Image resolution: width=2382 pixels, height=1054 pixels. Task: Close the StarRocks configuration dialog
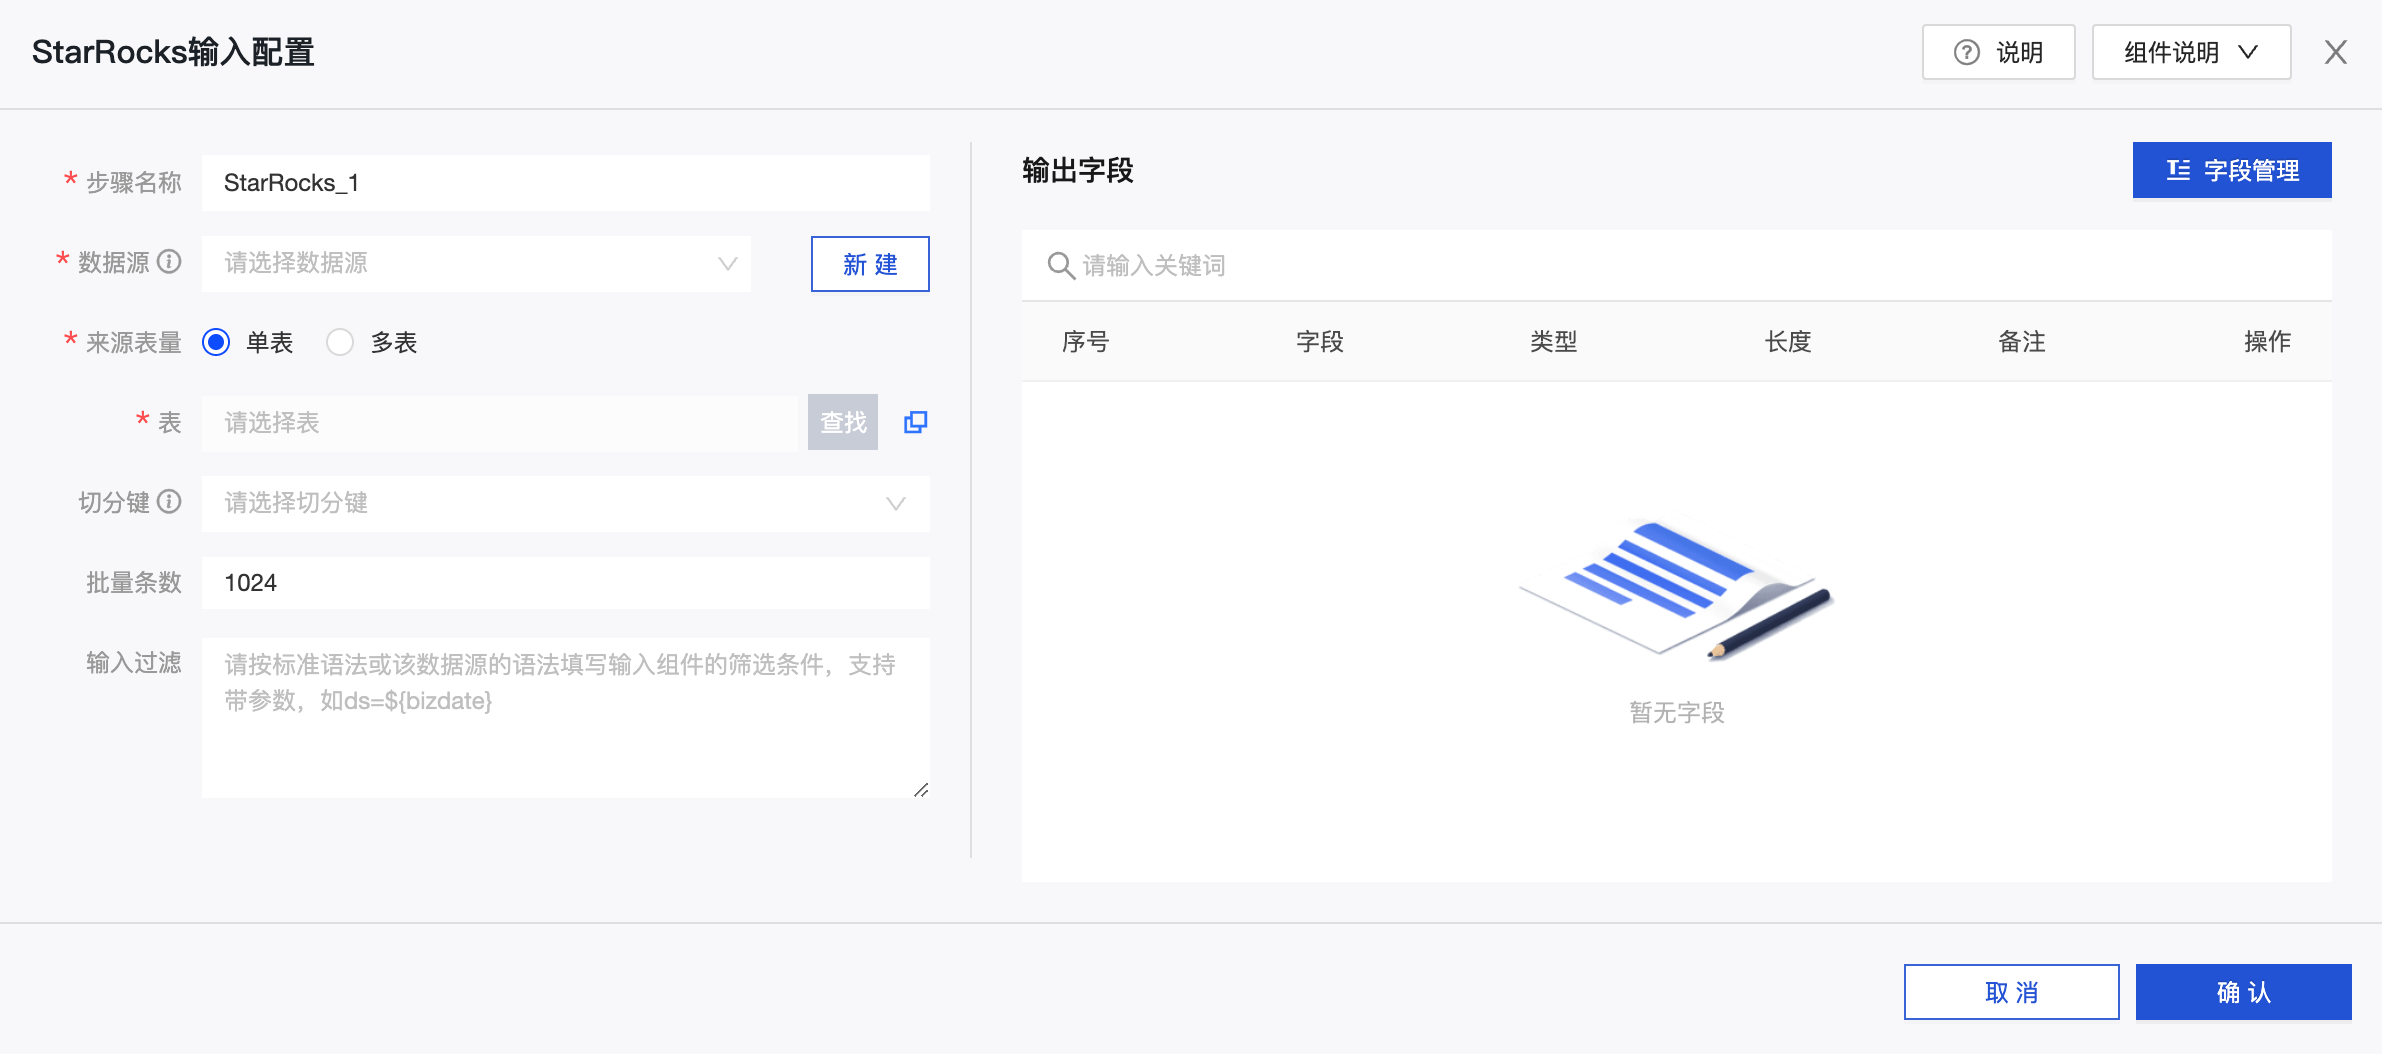pos(2335,52)
